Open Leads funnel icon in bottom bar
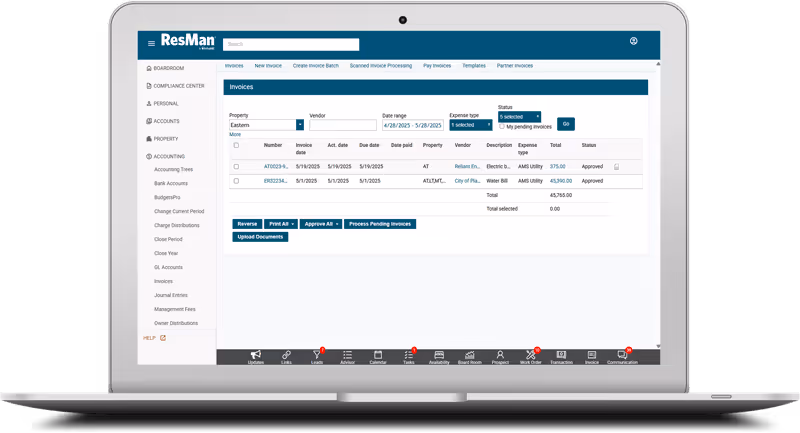Viewport: 800px width, 433px height. 317,356
